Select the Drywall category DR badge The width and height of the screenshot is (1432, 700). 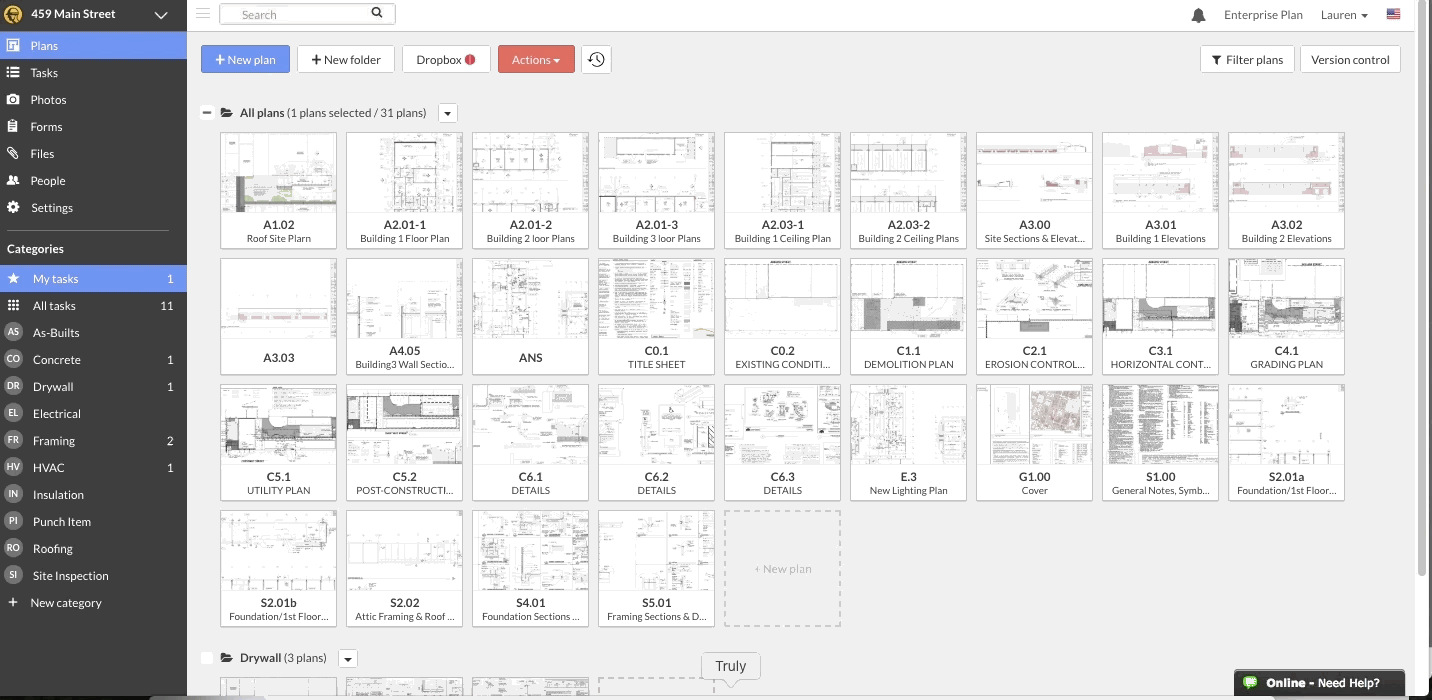[x=13, y=386]
